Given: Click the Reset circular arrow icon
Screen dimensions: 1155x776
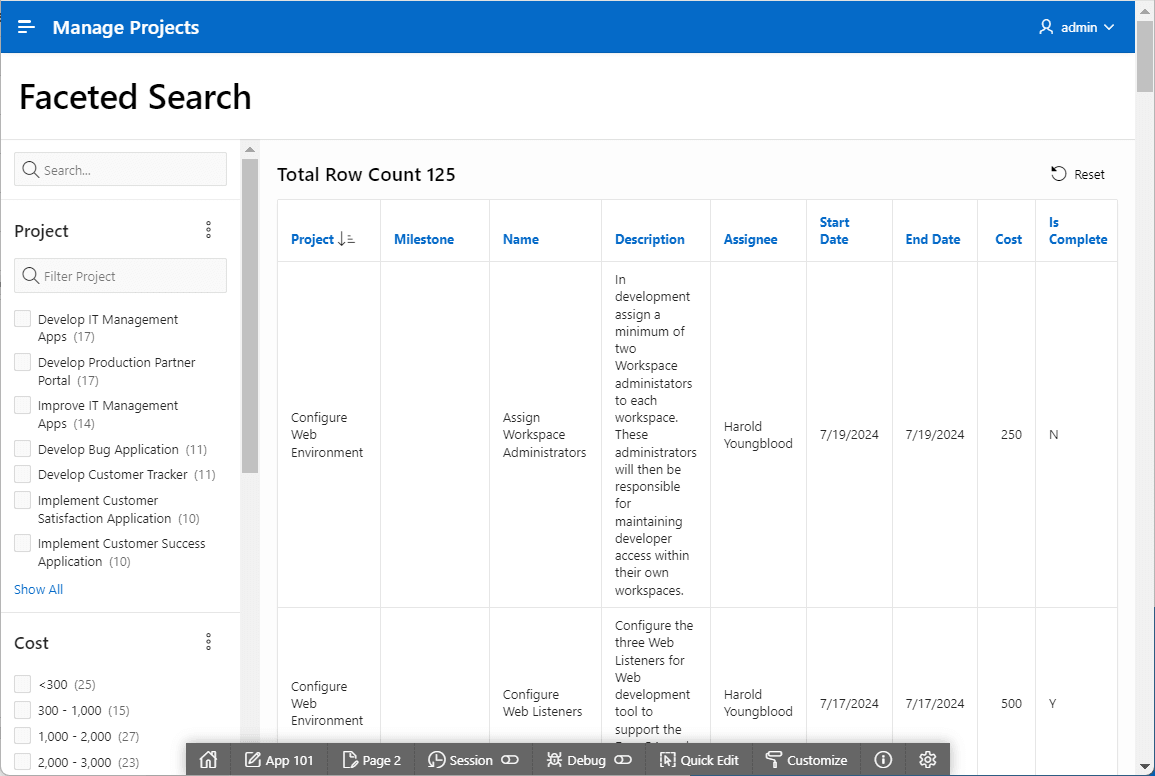Looking at the screenshot, I should click(1059, 174).
